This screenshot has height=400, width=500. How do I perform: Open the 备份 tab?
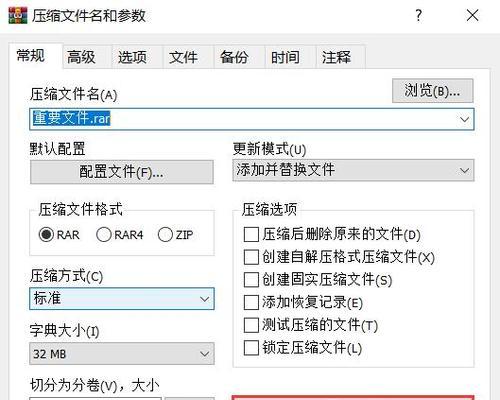coord(234,57)
